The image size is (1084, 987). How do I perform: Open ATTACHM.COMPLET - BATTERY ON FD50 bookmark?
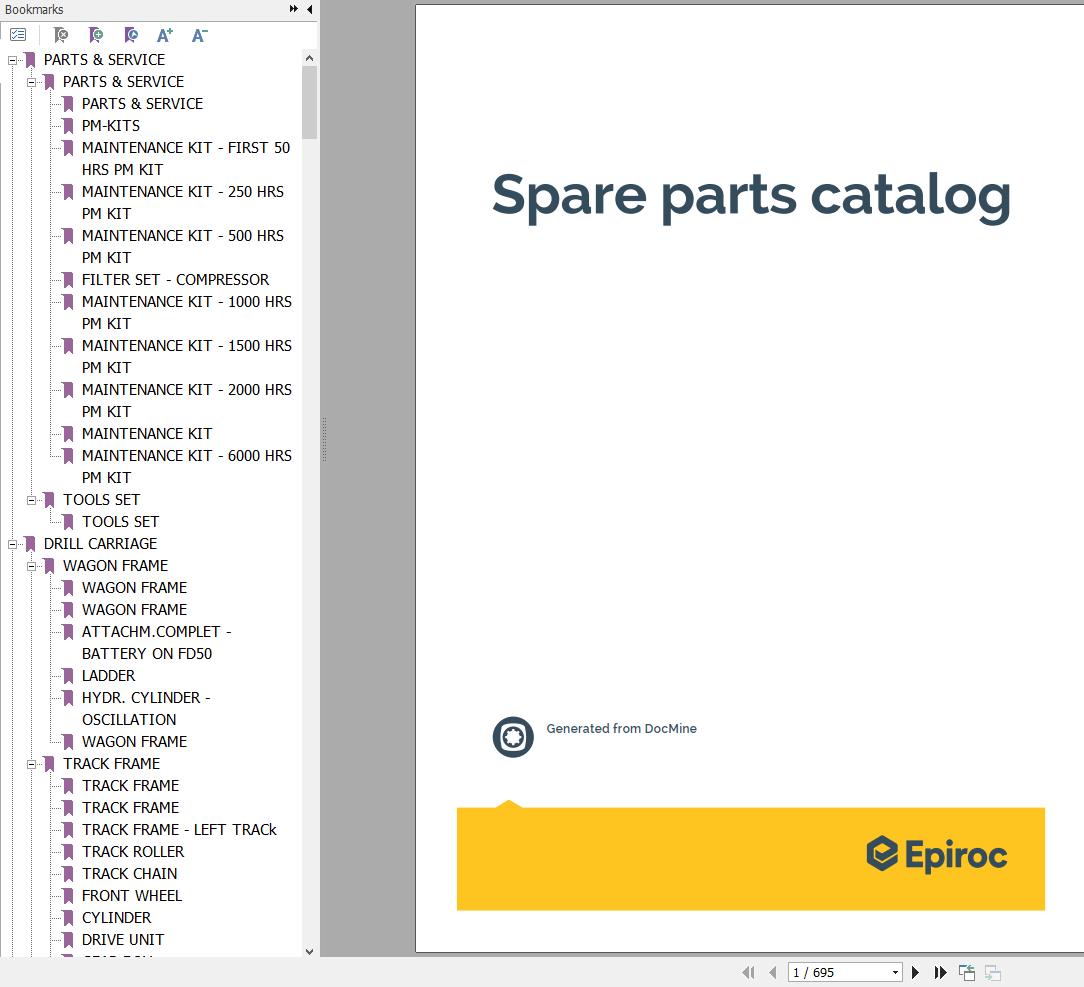[157, 643]
